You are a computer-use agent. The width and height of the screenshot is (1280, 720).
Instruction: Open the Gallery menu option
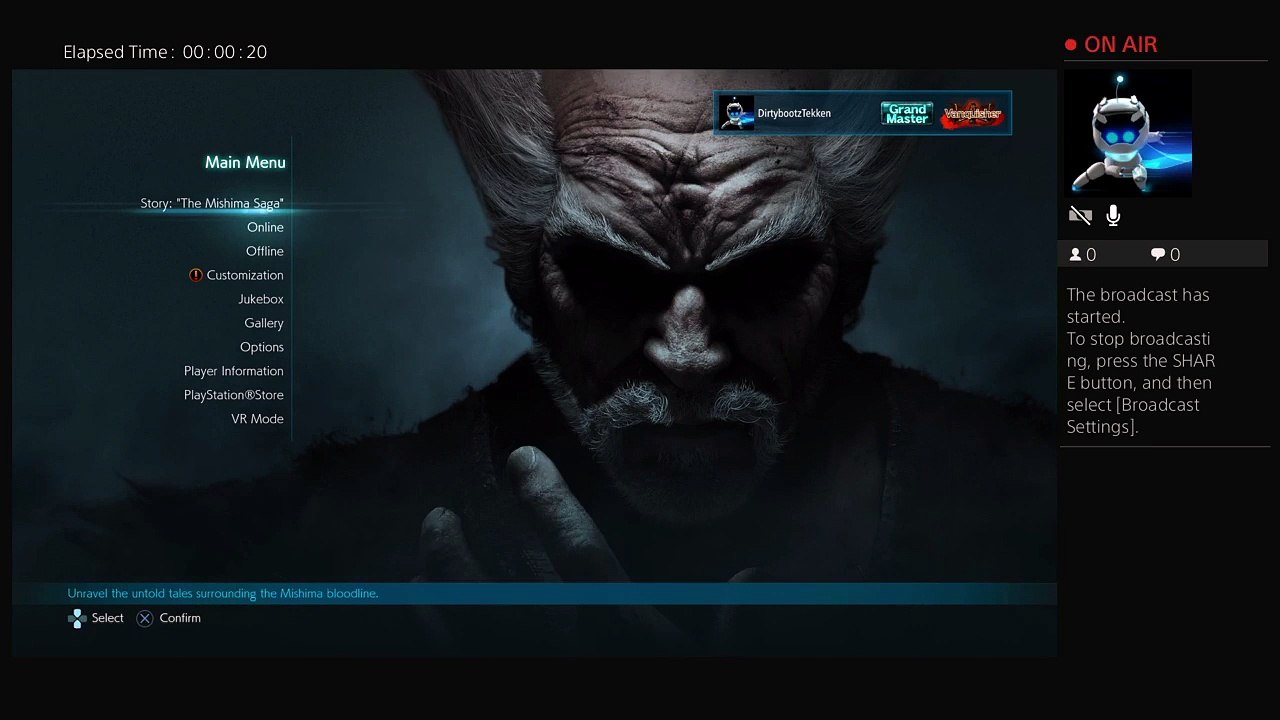264,323
